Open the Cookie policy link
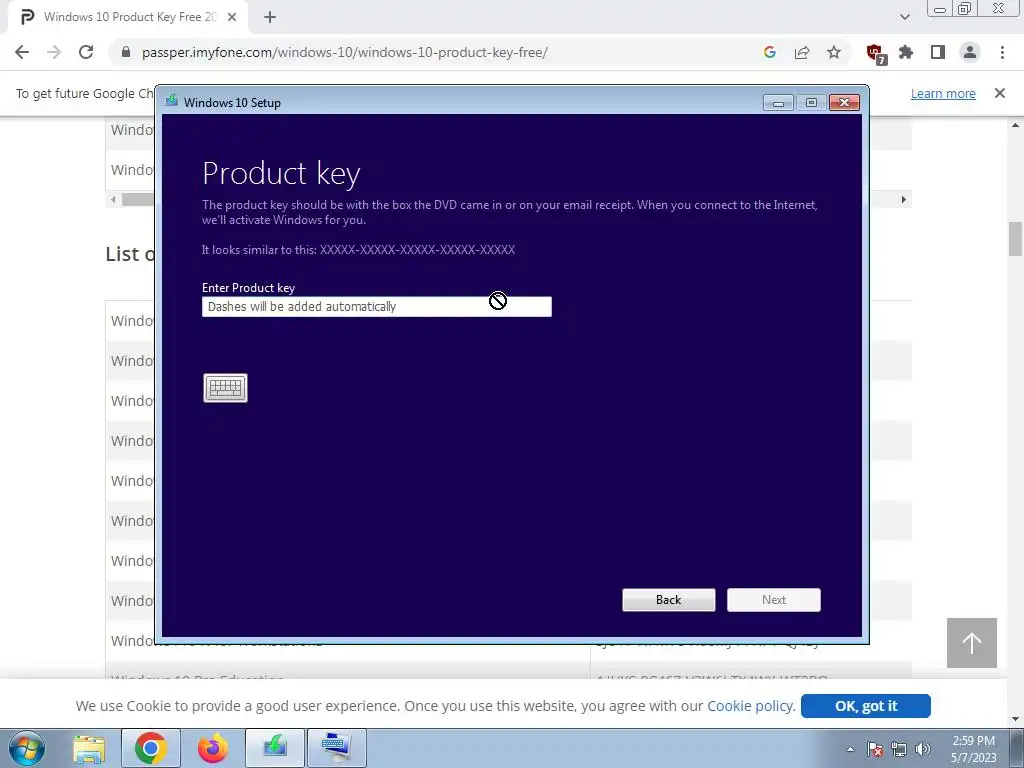Image resolution: width=1024 pixels, height=768 pixels. [x=751, y=706]
